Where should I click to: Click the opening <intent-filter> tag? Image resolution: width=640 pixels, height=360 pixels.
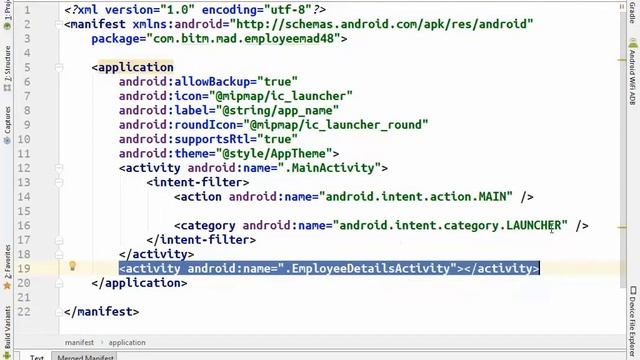click(198, 182)
